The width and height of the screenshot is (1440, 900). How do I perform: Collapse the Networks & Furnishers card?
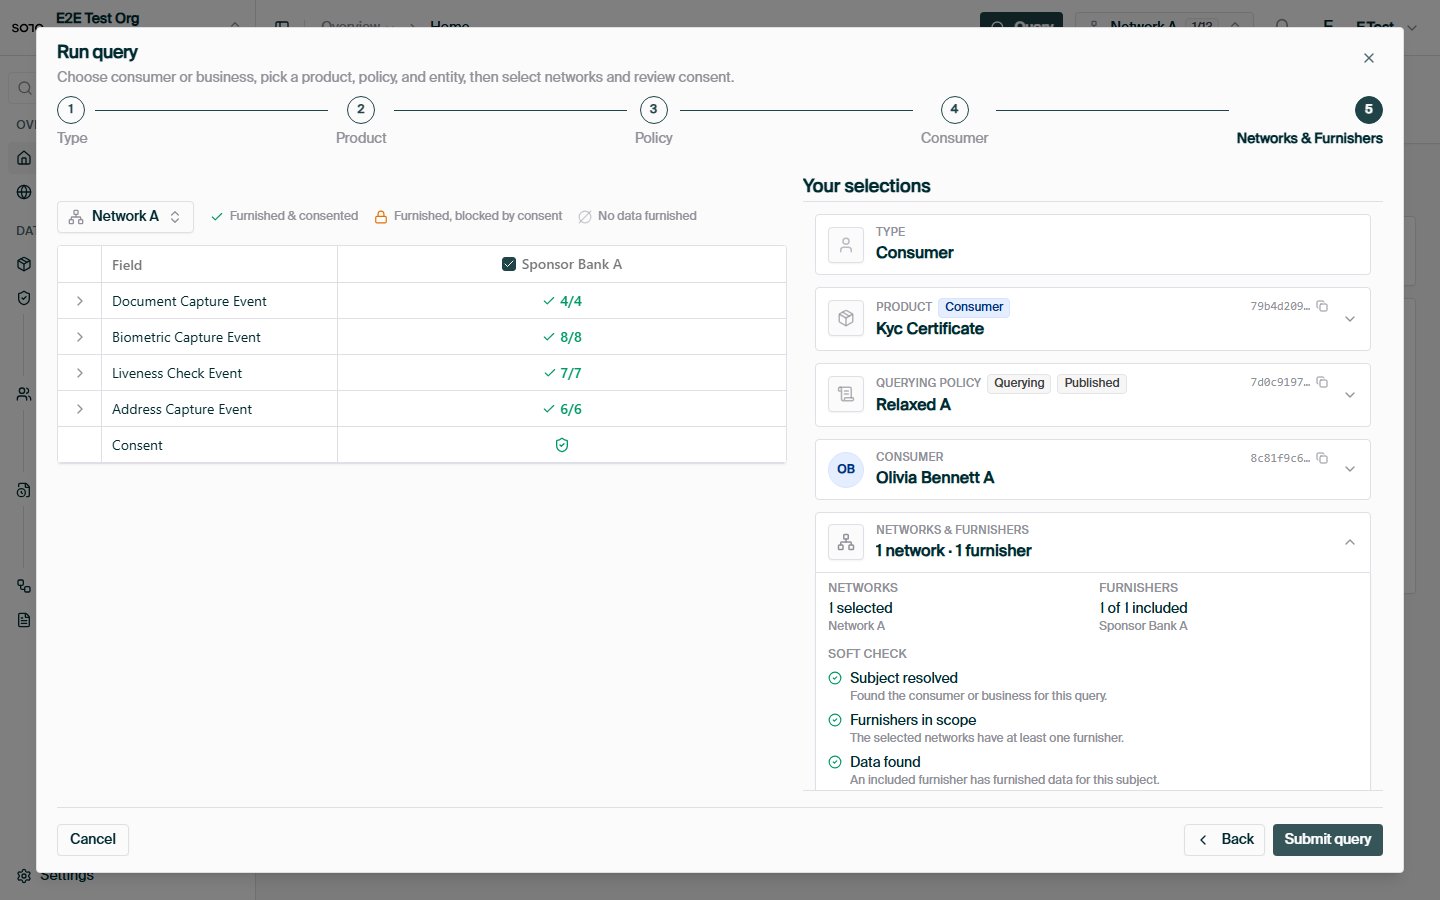click(x=1350, y=542)
